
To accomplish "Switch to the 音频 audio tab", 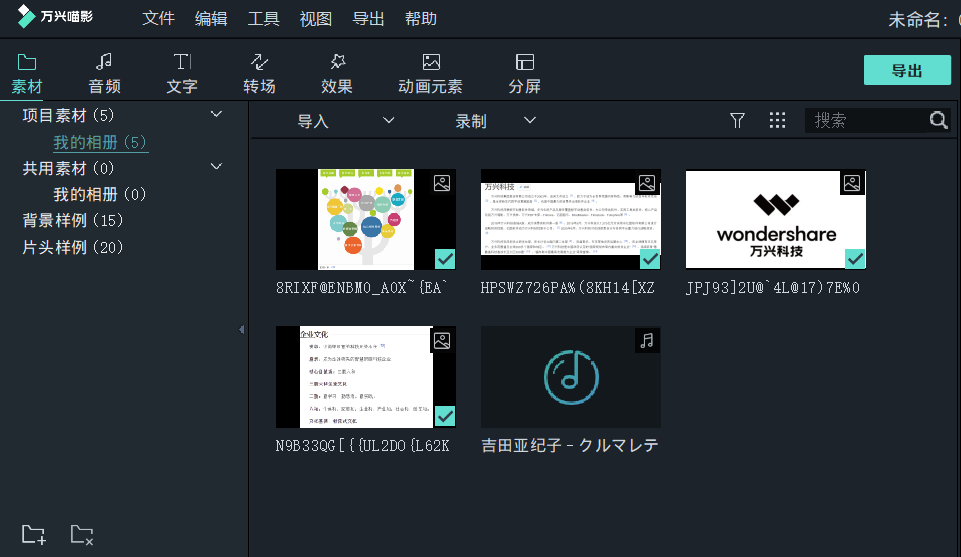I will (104, 74).
